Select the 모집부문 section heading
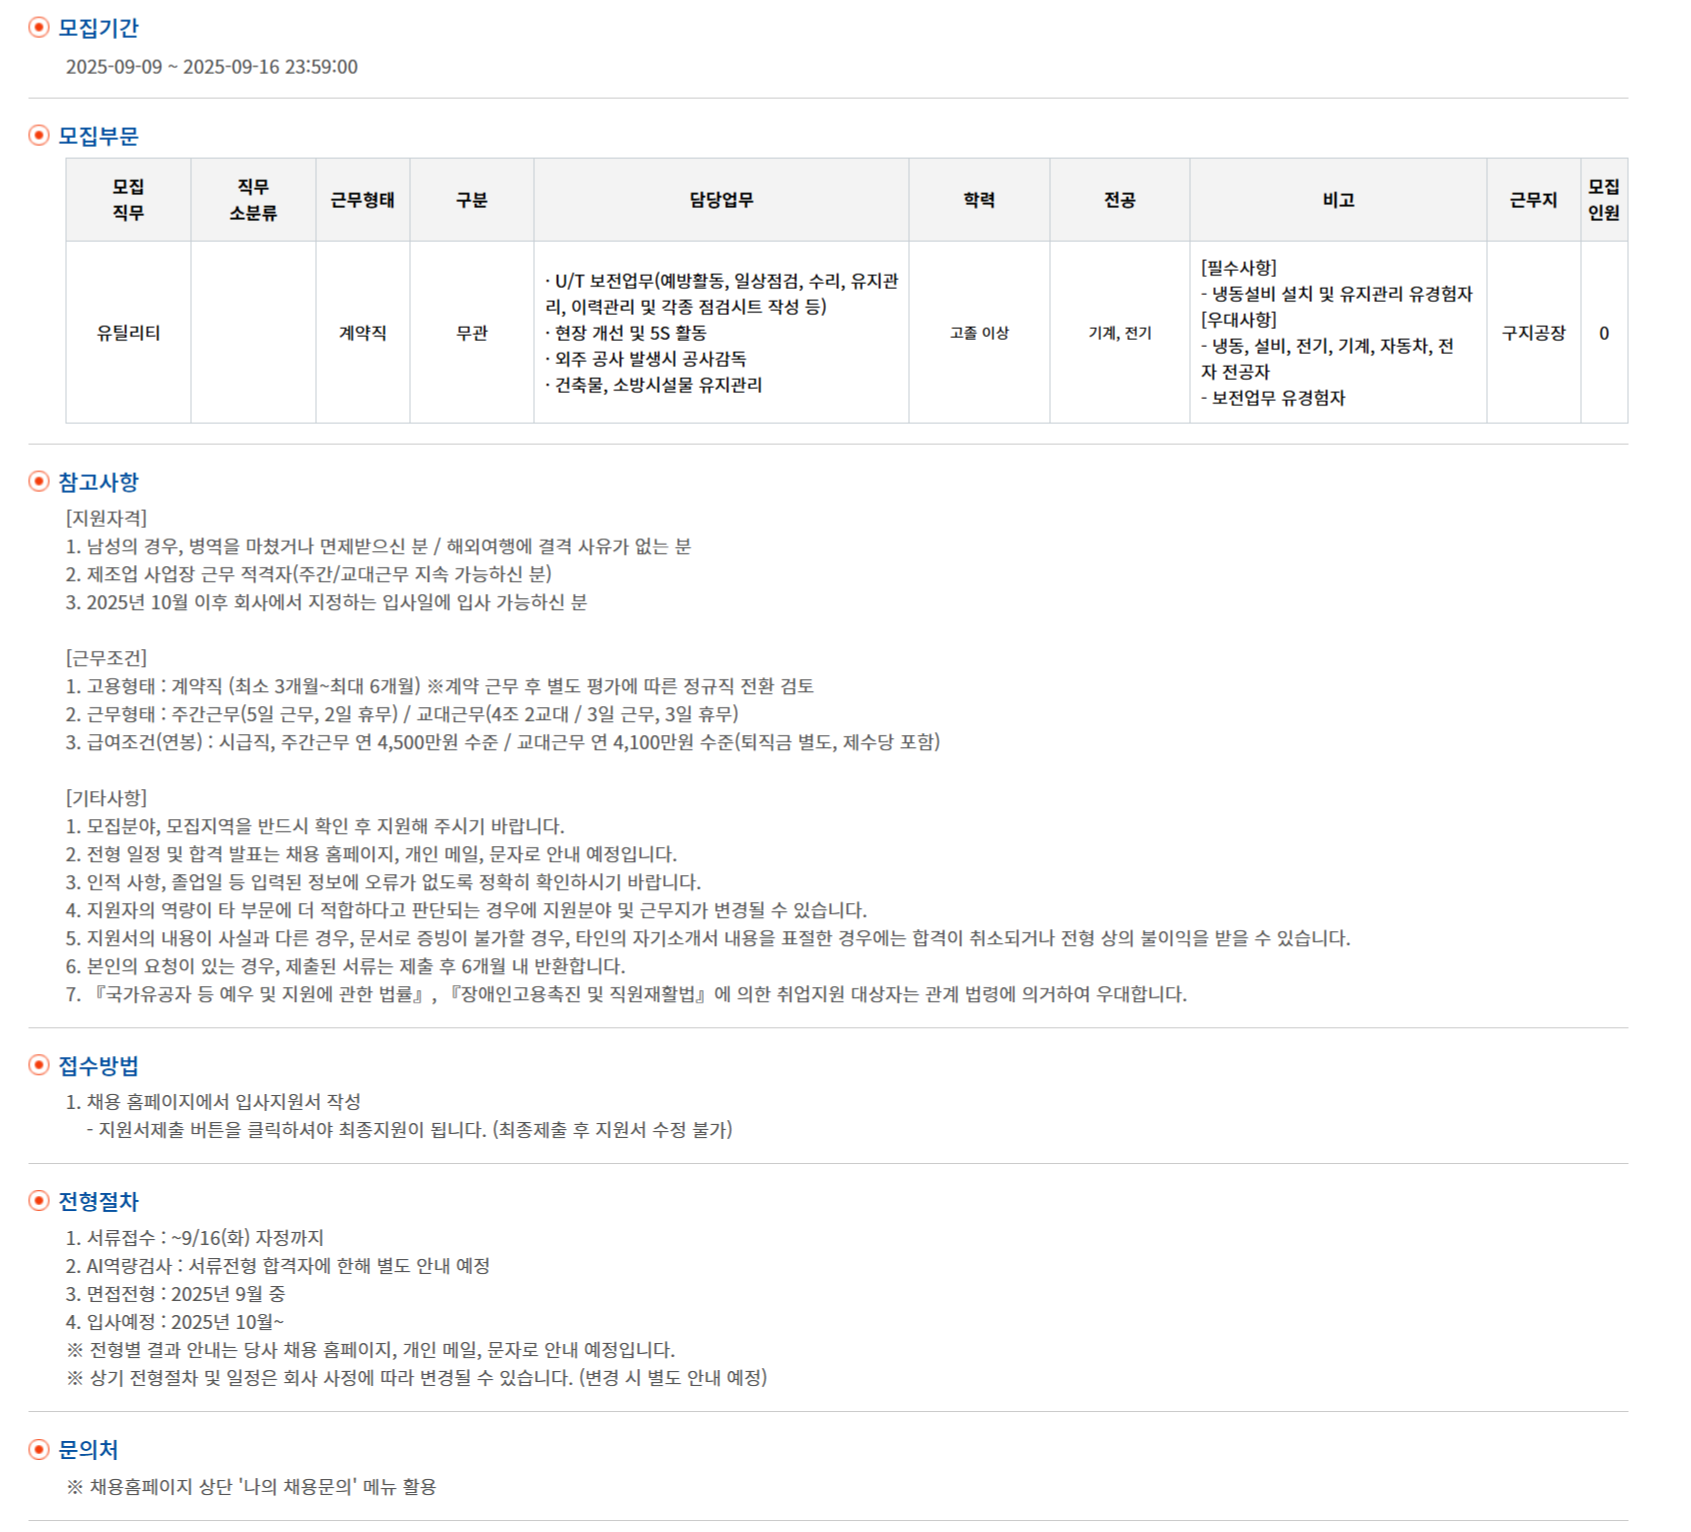This screenshot has width=1691, height=1532. coord(98,135)
